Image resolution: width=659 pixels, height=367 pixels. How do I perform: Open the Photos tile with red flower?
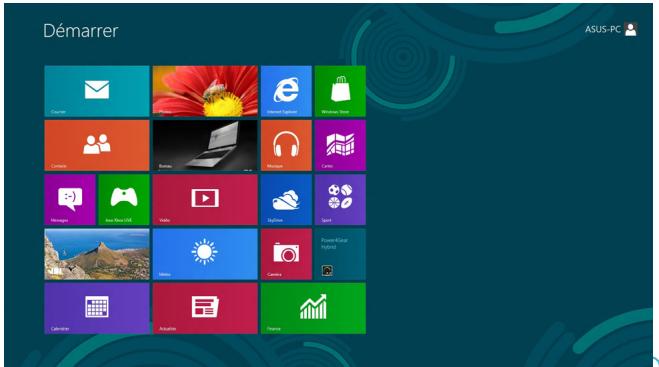205,91
